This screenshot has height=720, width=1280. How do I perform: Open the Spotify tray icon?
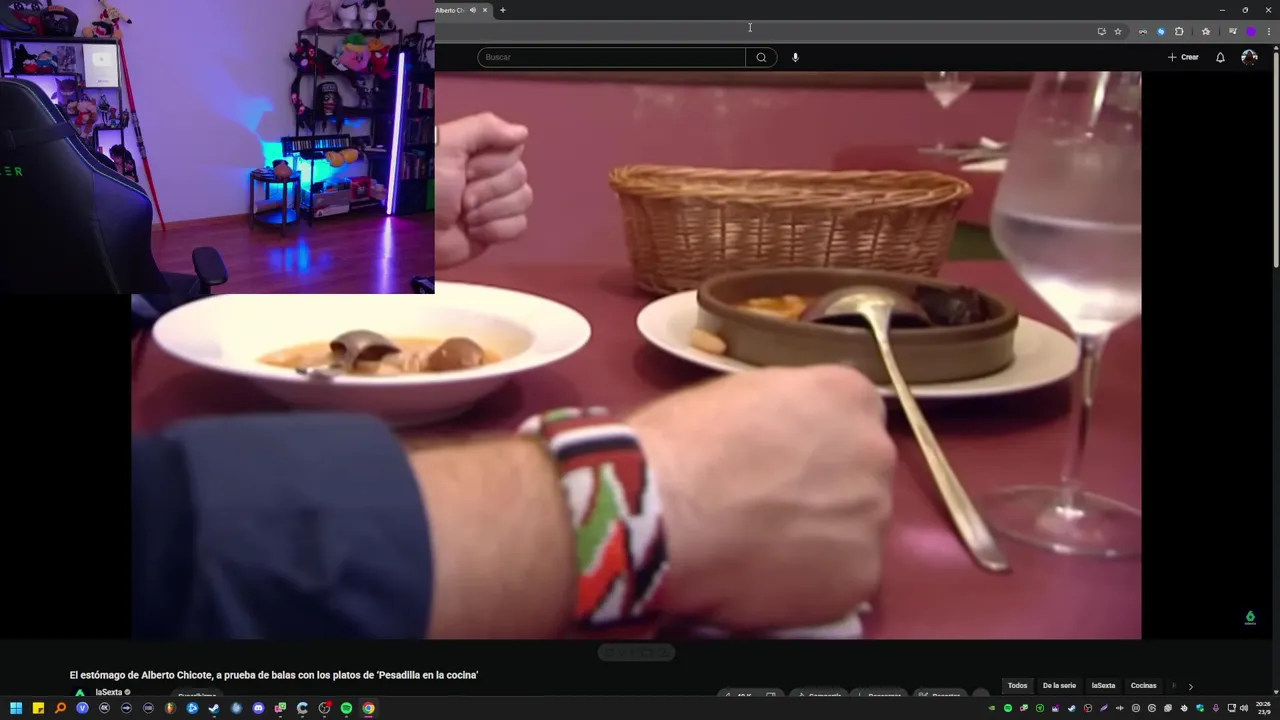(x=1008, y=708)
